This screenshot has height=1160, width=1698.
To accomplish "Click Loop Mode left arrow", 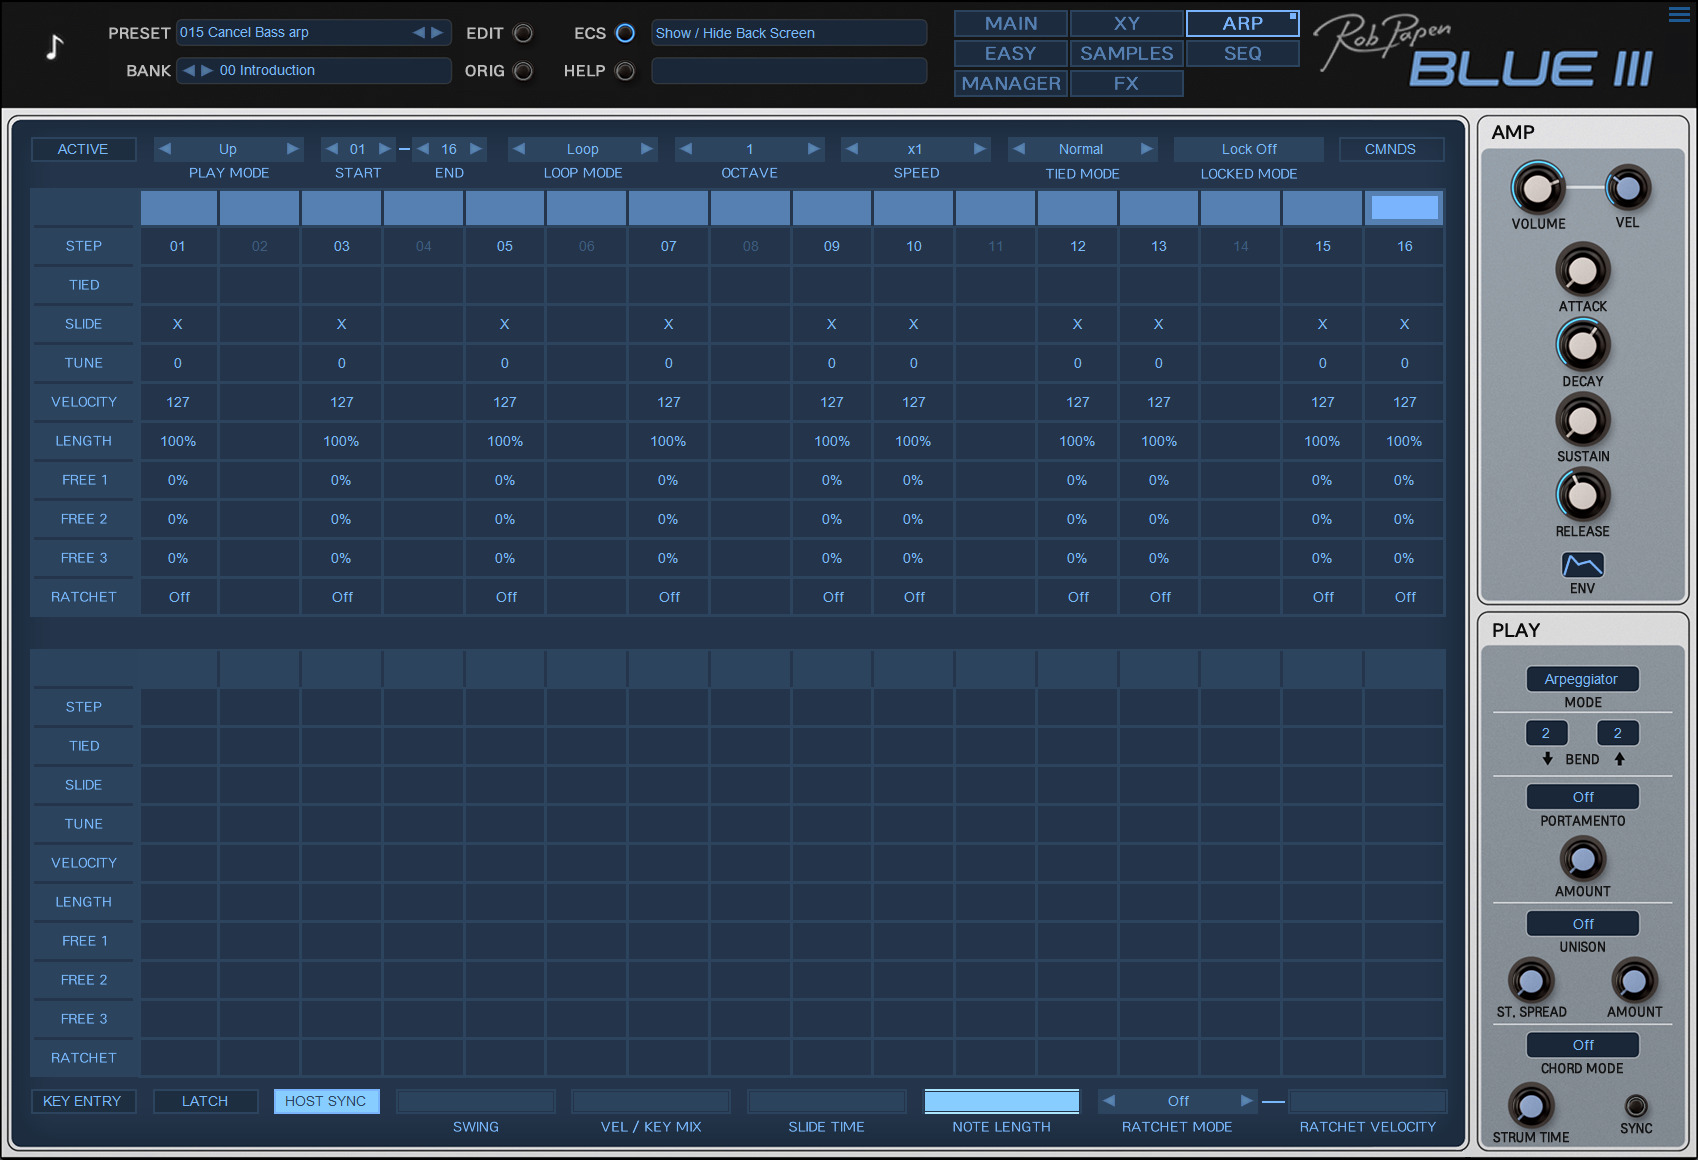I will click(518, 149).
